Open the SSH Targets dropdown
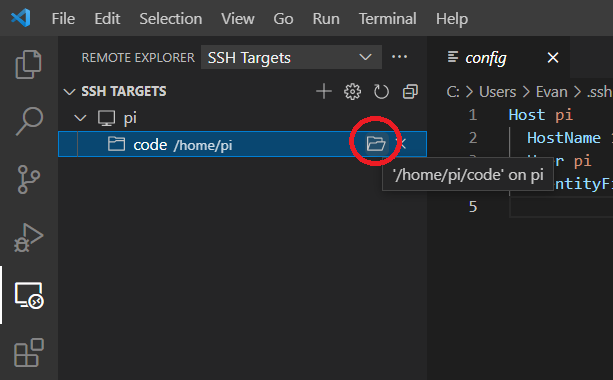613x380 pixels. (x=291, y=57)
